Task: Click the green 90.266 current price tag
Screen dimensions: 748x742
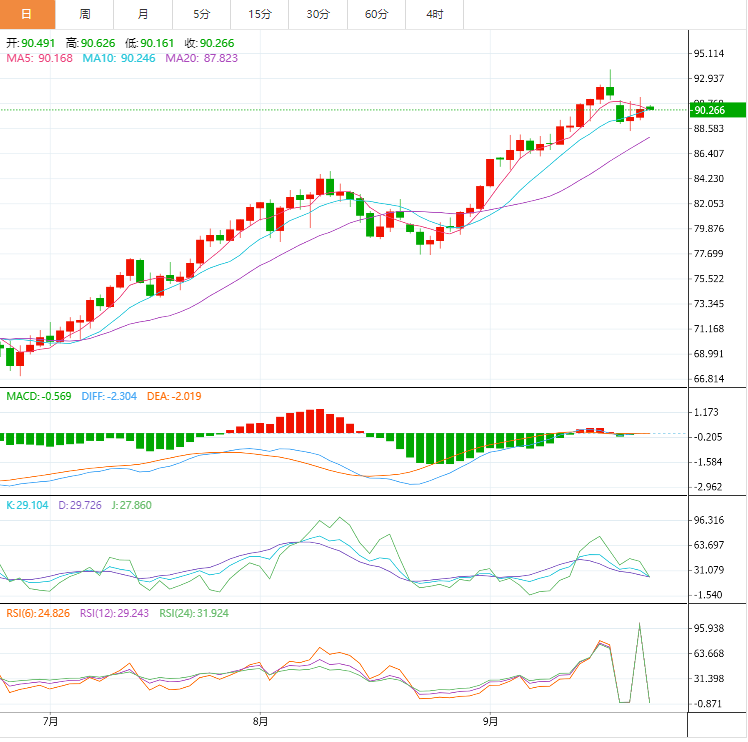Action: tap(717, 110)
